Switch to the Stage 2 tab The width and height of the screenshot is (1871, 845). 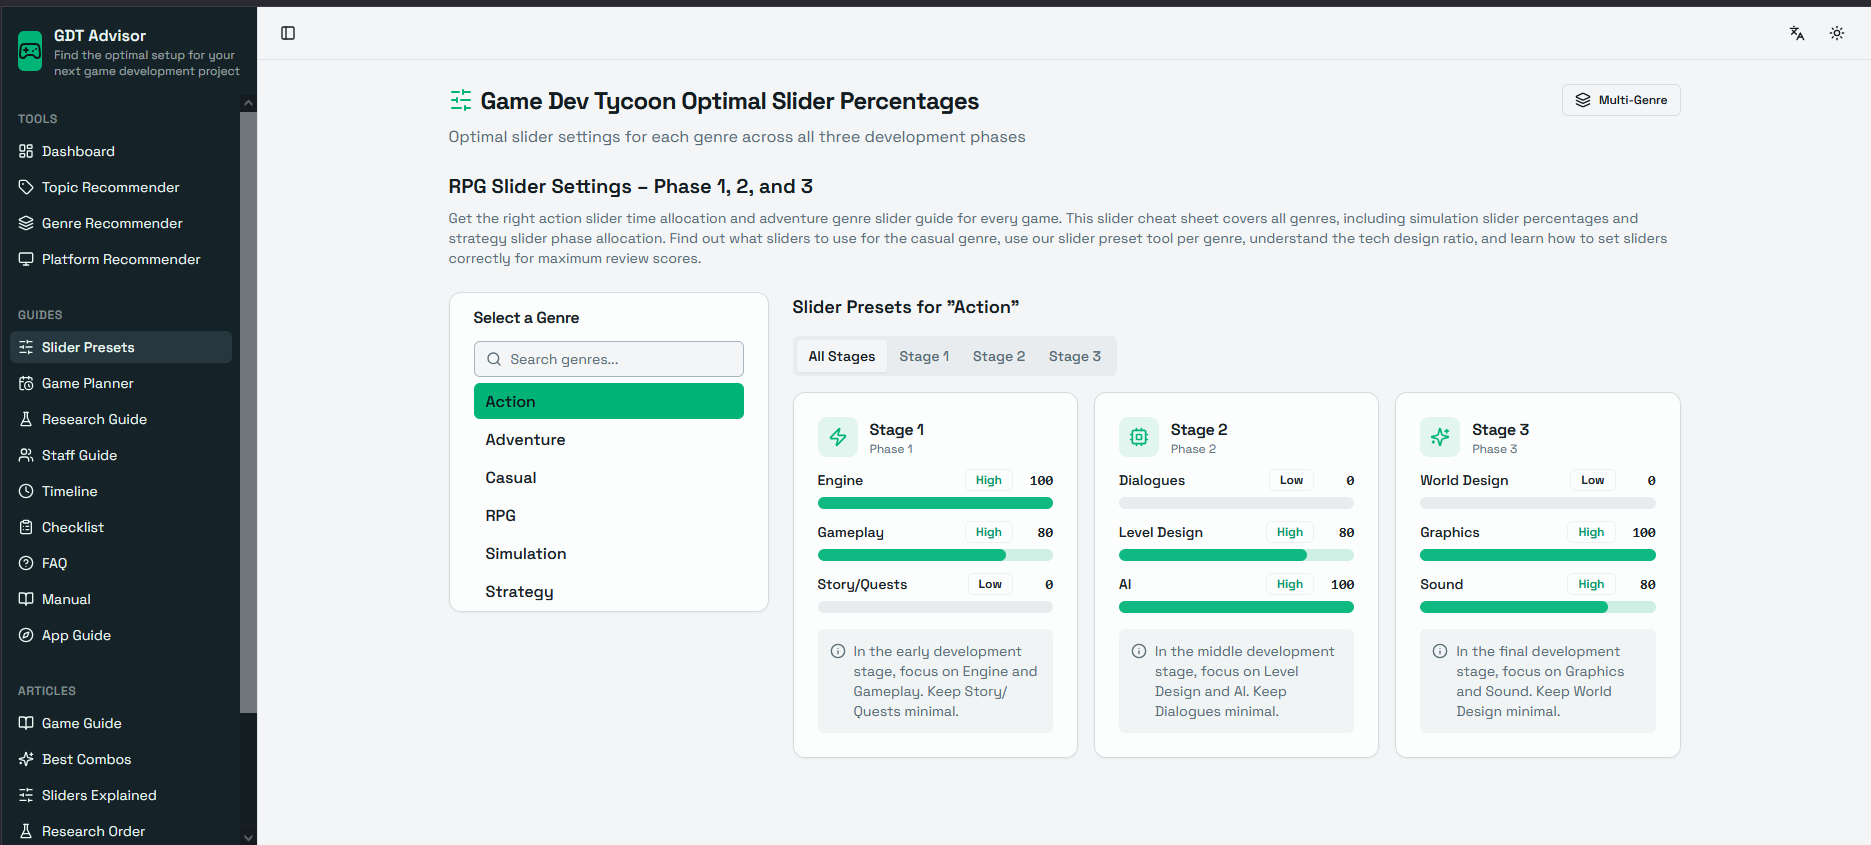(999, 356)
